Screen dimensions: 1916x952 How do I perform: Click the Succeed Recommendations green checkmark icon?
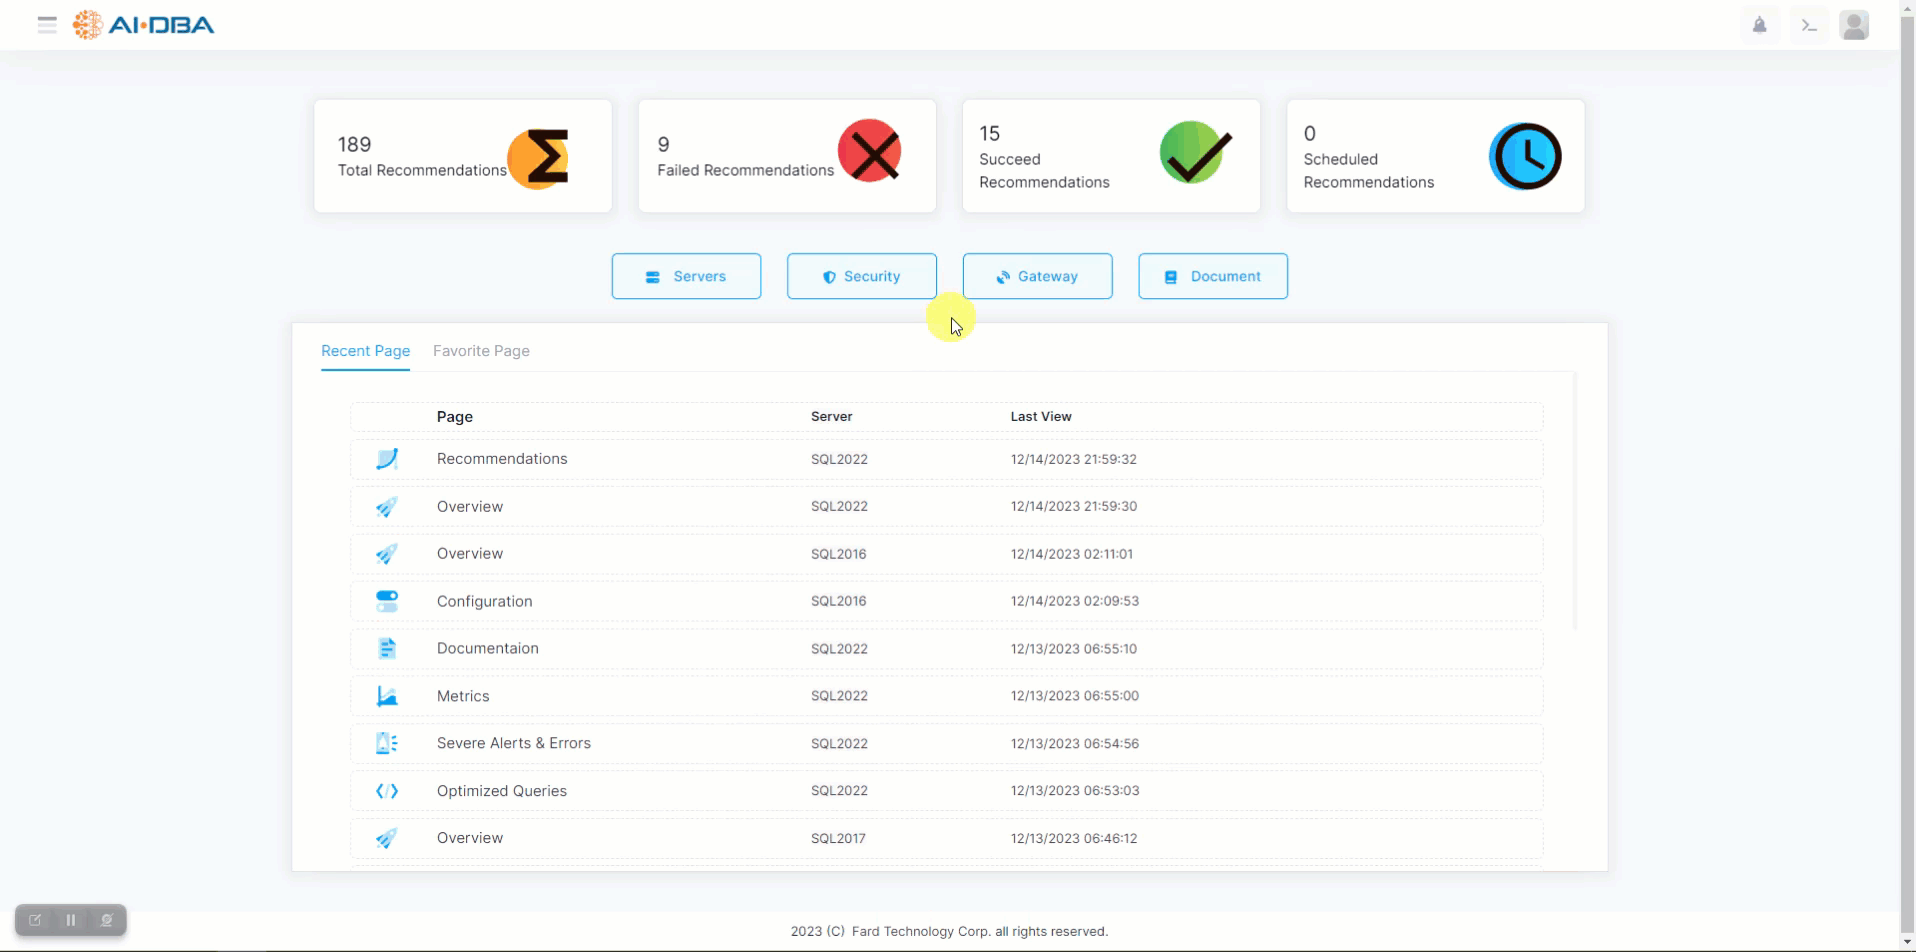[1195, 152]
